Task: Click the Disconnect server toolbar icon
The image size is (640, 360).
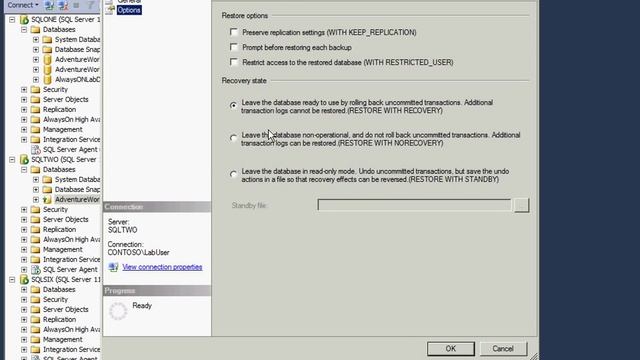Action: [63, 5]
